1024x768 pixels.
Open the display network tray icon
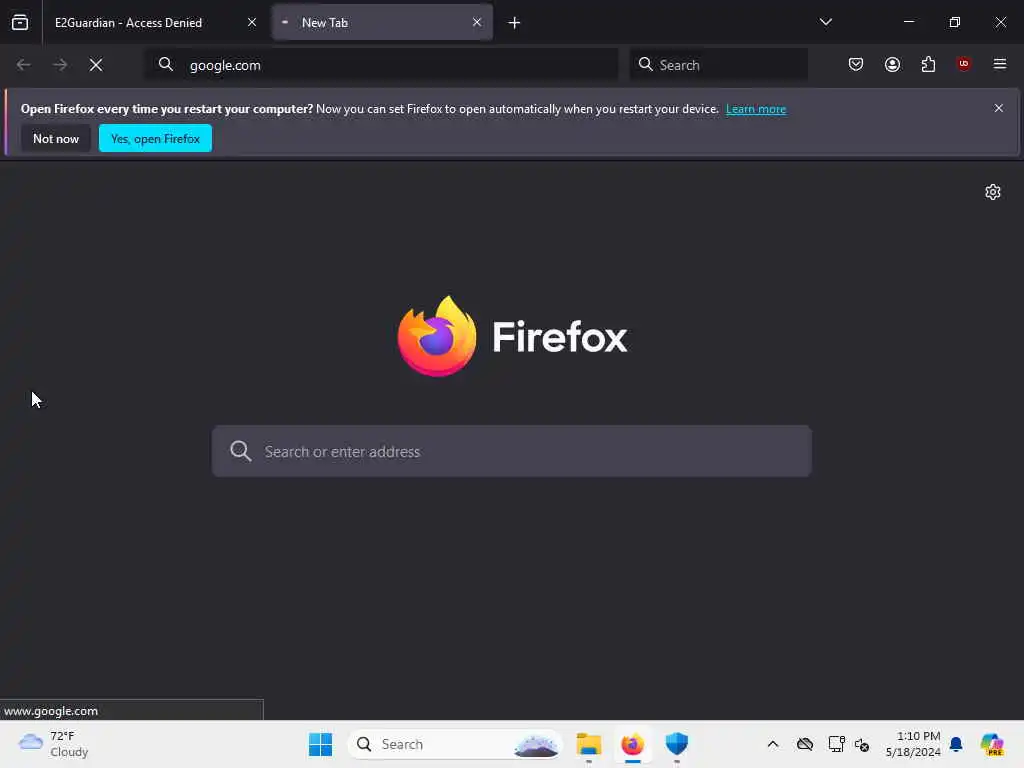(x=836, y=744)
